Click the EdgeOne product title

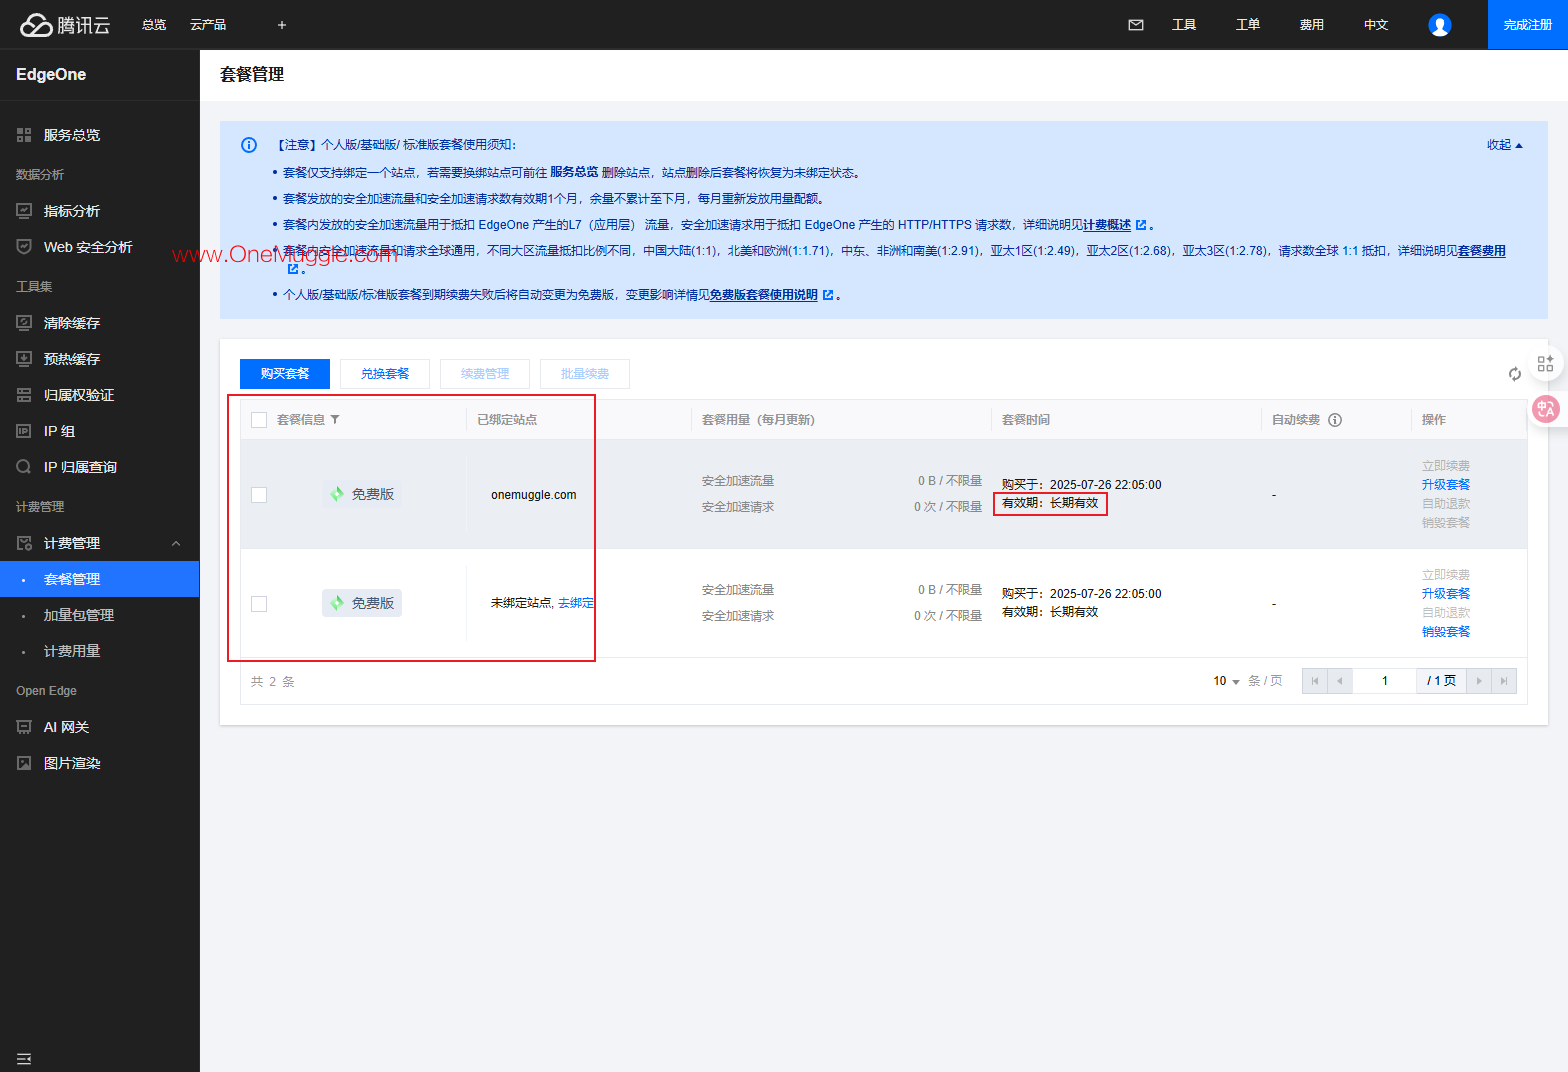coord(51,75)
